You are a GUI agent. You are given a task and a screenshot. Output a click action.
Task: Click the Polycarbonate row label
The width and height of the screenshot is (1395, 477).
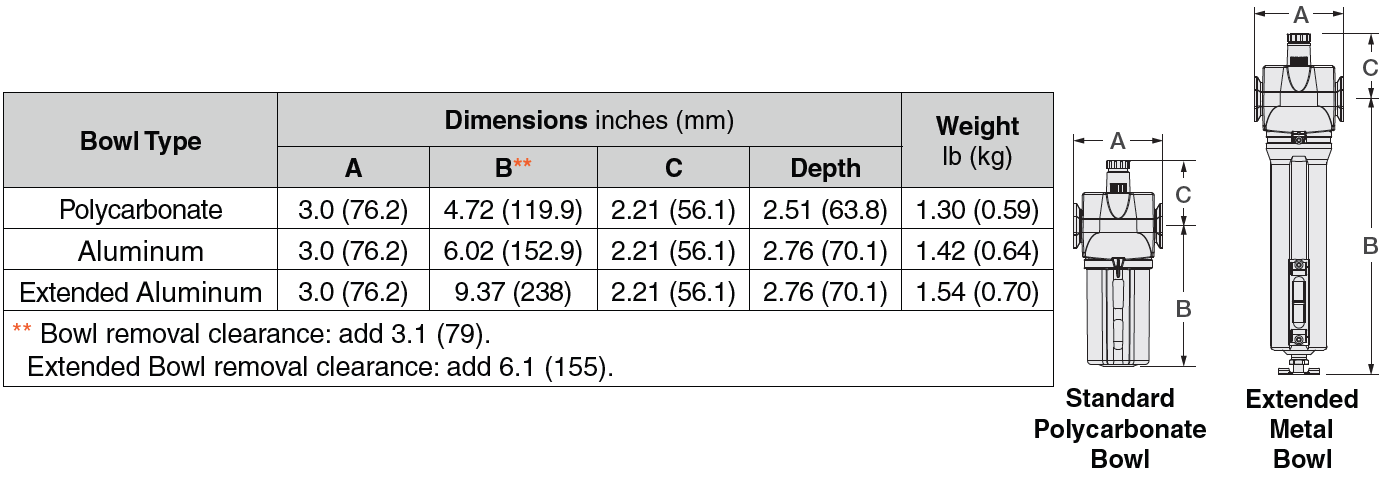point(140,209)
